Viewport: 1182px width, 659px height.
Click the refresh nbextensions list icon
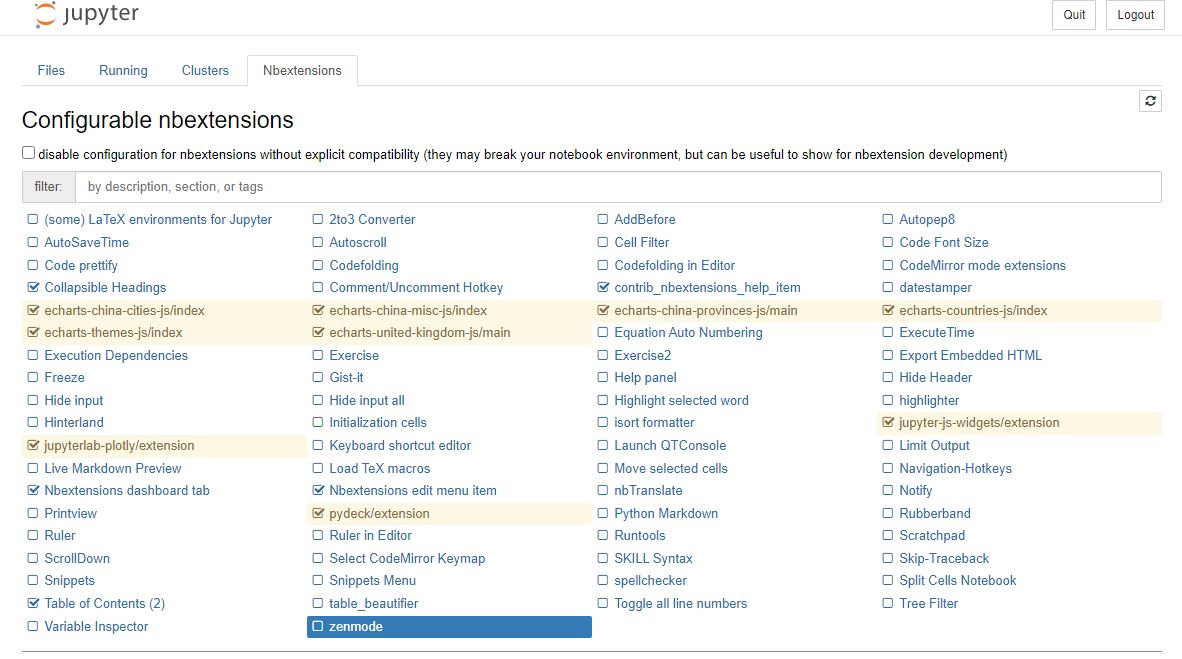point(1150,100)
